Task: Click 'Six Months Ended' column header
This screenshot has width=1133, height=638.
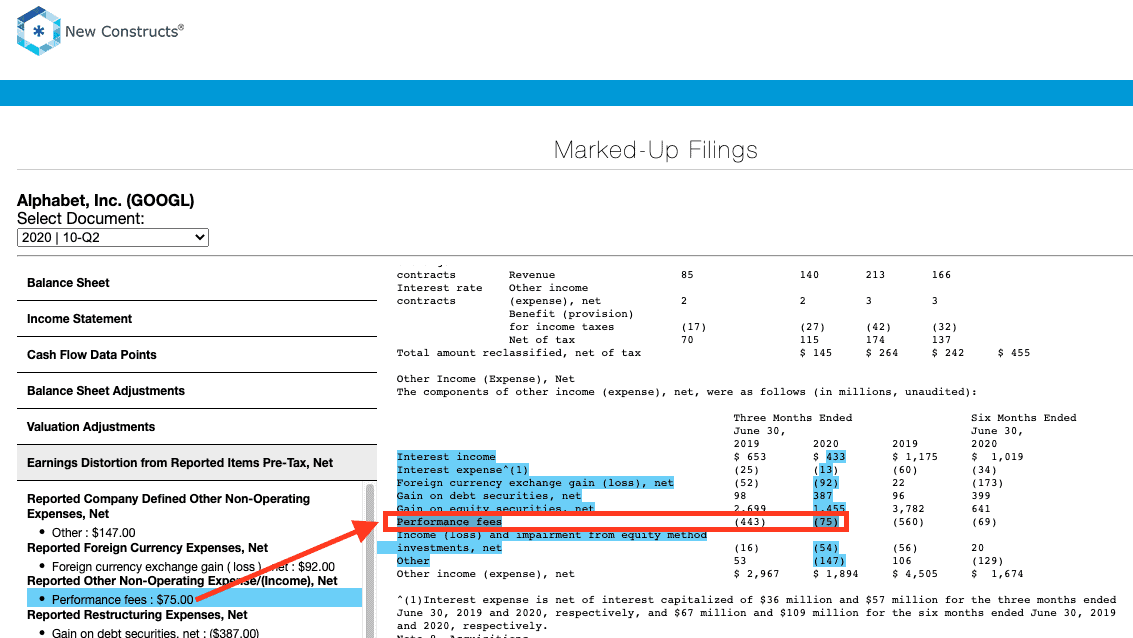Action: (1023, 418)
